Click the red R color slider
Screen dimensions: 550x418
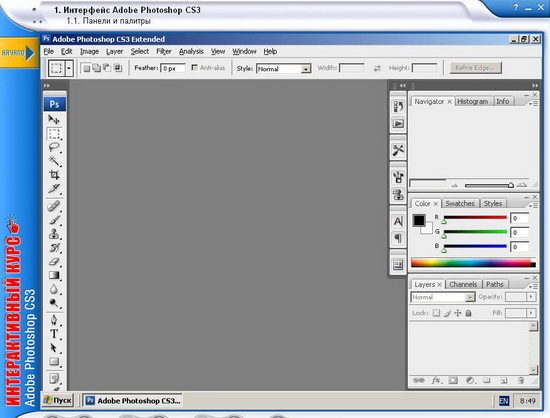[x=475, y=218]
